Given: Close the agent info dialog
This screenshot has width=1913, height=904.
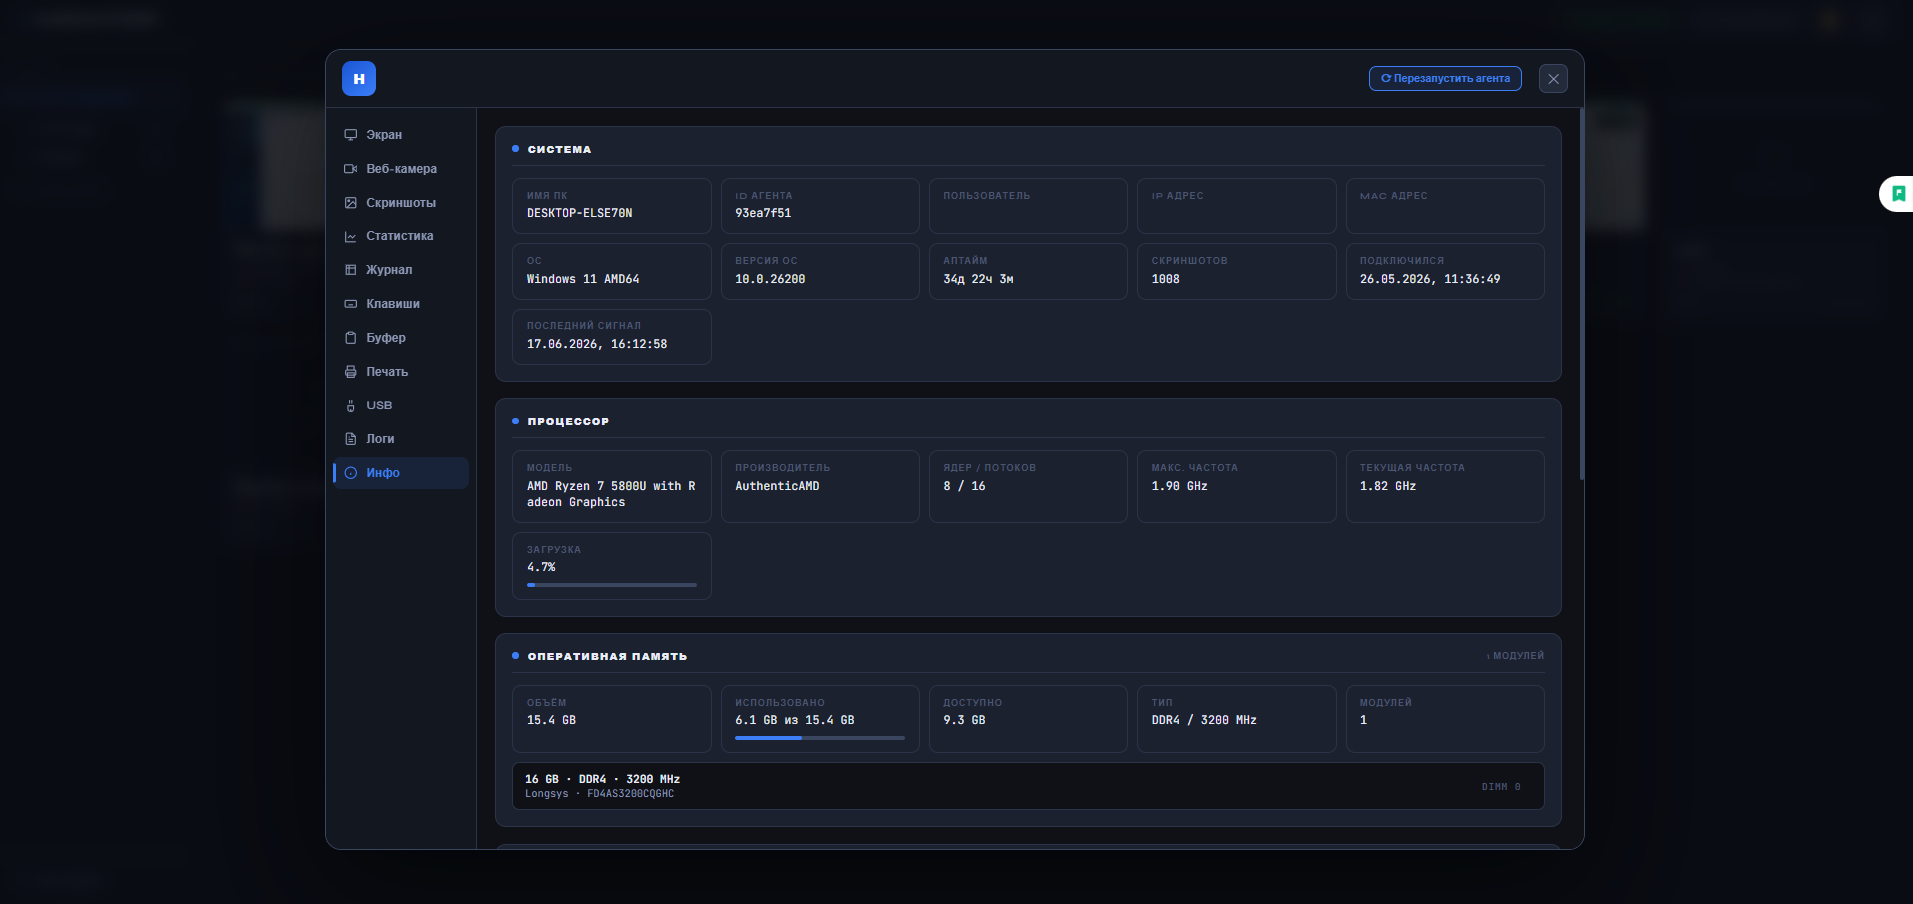Looking at the screenshot, I should (1553, 78).
